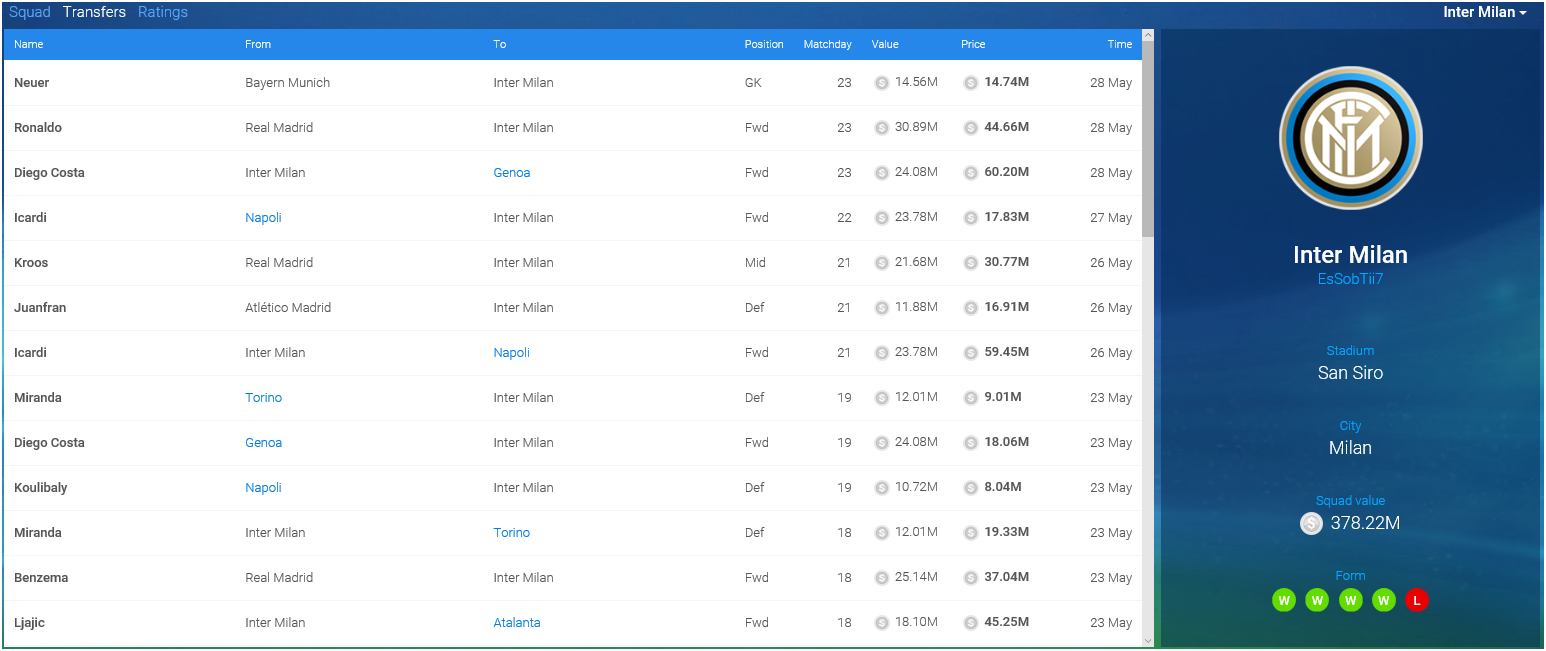Sort by the To column header

pyautogui.click(x=500, y=44)
